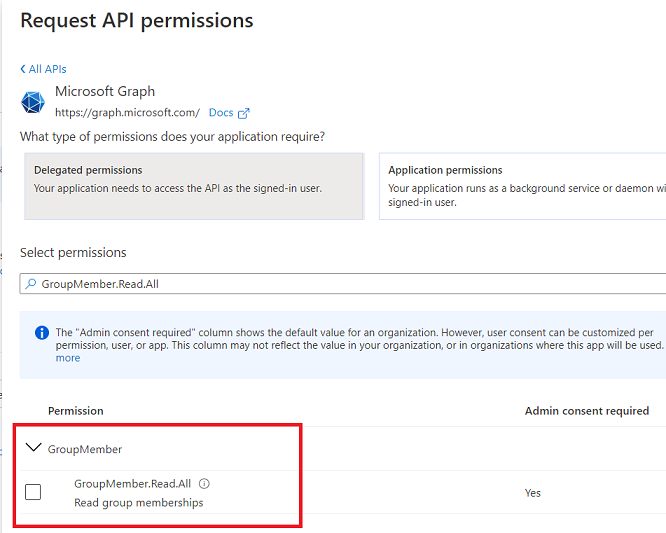Select the Delegated permissions card
The width and height of the screenshot is (666, 533).
pos(194,186)
